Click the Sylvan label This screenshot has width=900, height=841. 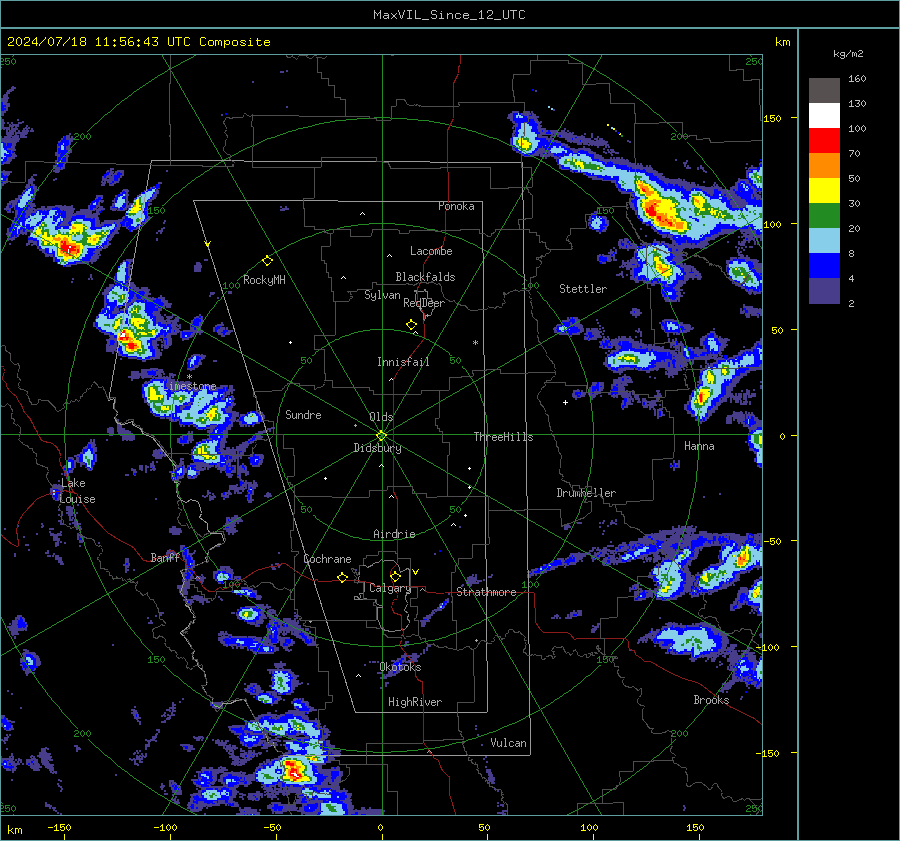(x=382, y=295)
